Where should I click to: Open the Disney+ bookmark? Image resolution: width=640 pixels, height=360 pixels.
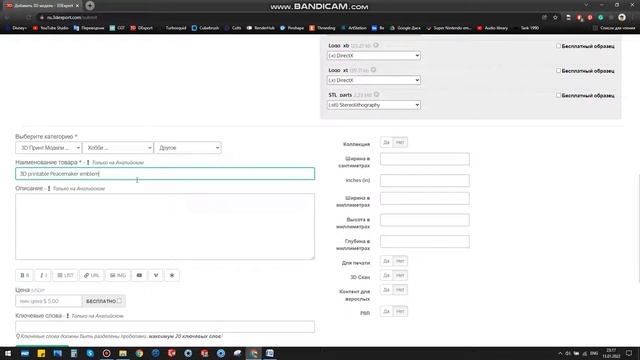(16, 28)
